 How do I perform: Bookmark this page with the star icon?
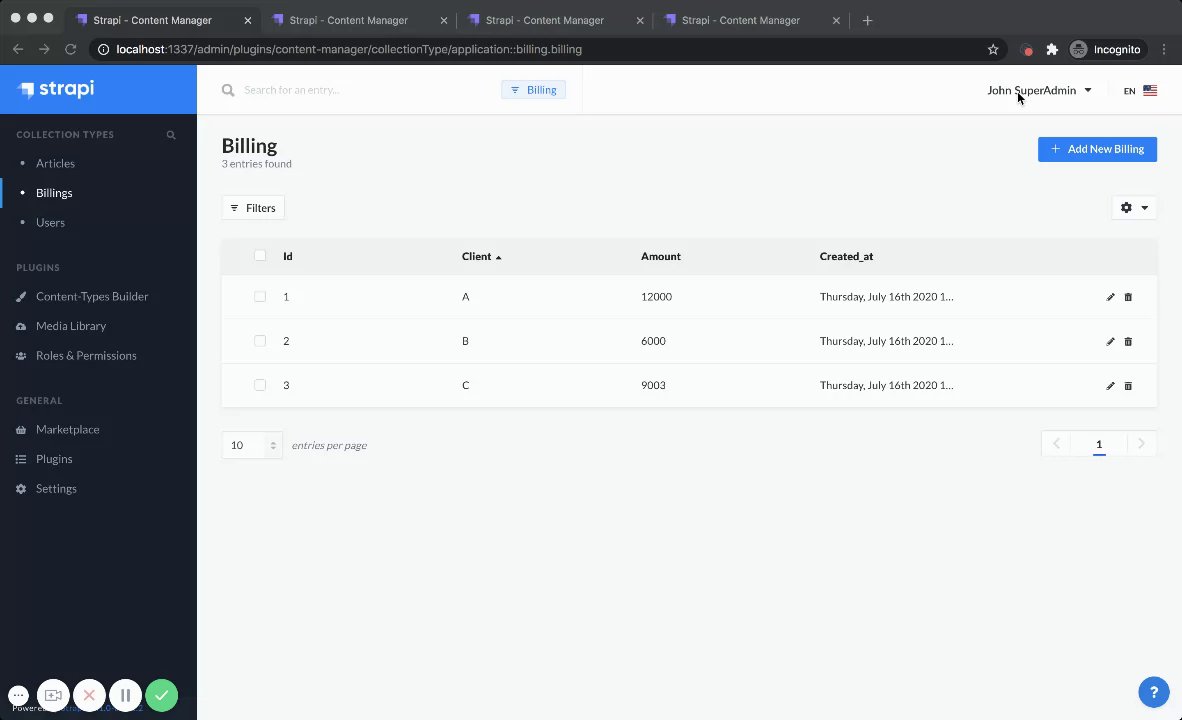point(993,49)
